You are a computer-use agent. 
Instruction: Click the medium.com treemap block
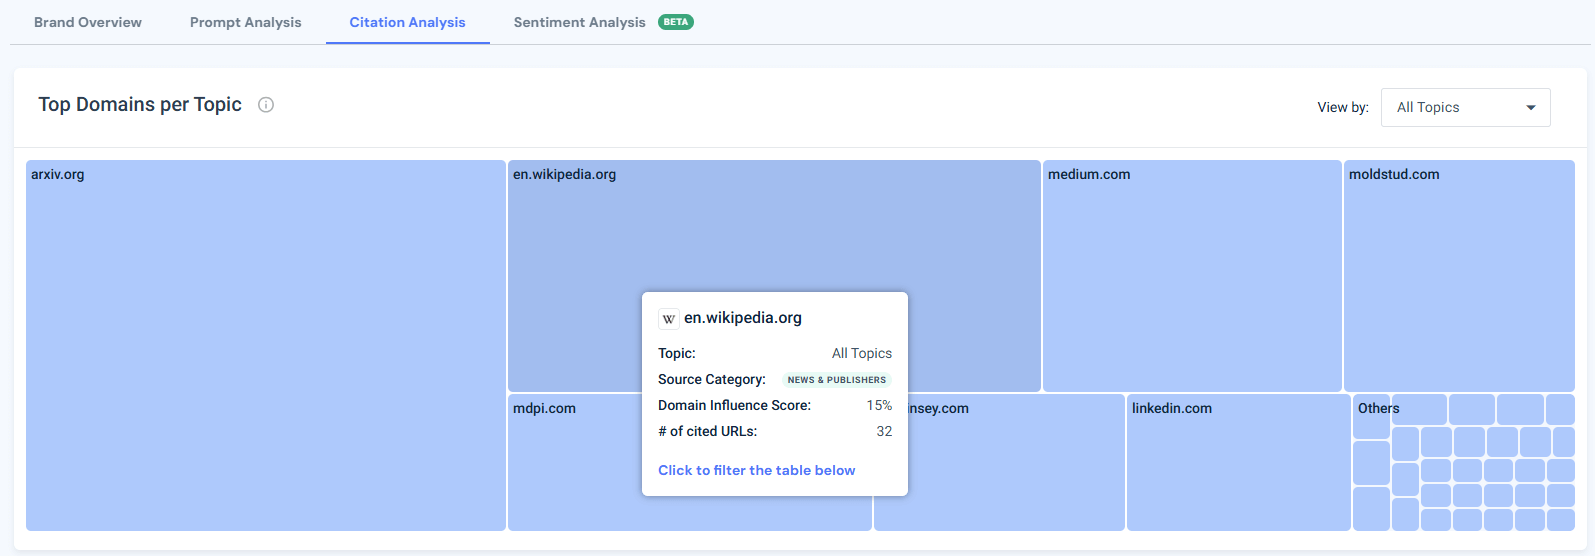pos(1191,275)
